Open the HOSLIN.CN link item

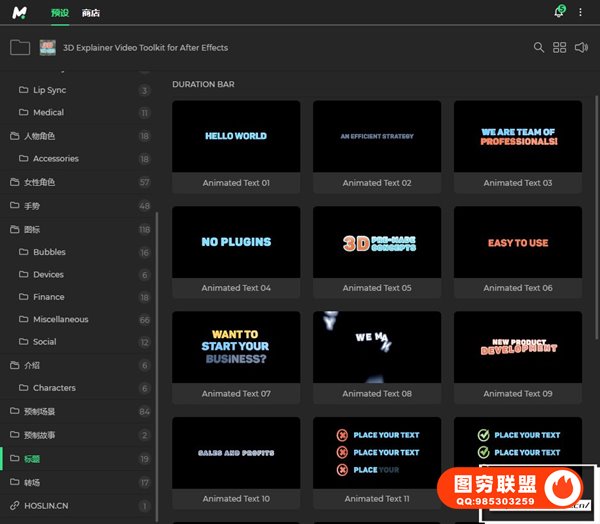[x=46, y=506]
